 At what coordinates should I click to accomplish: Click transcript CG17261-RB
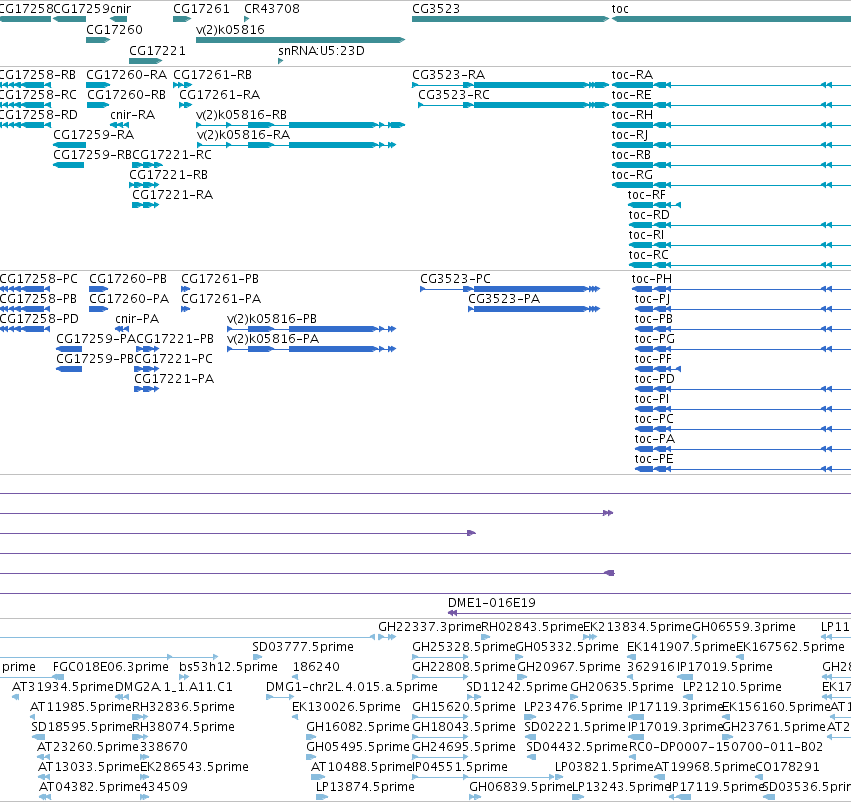pos(182,85)
